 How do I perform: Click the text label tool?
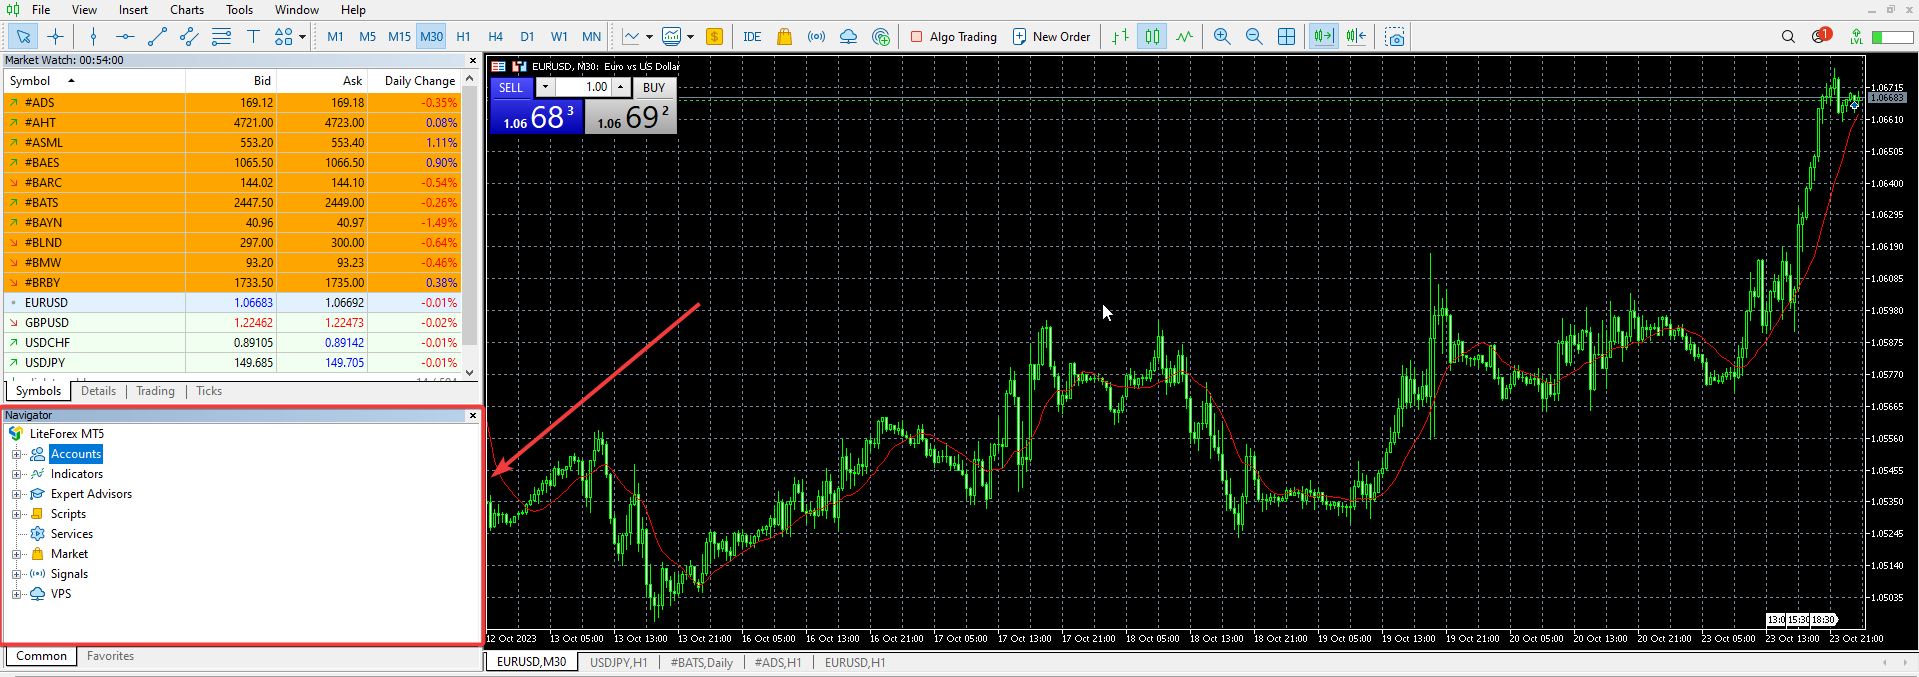point(253,37)
